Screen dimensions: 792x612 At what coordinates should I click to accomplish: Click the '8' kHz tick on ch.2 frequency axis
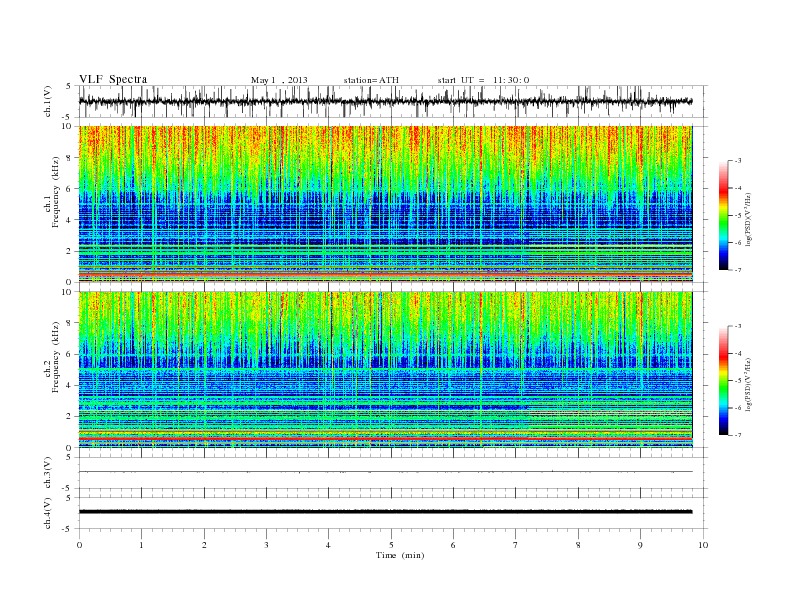tap(69, 323)
